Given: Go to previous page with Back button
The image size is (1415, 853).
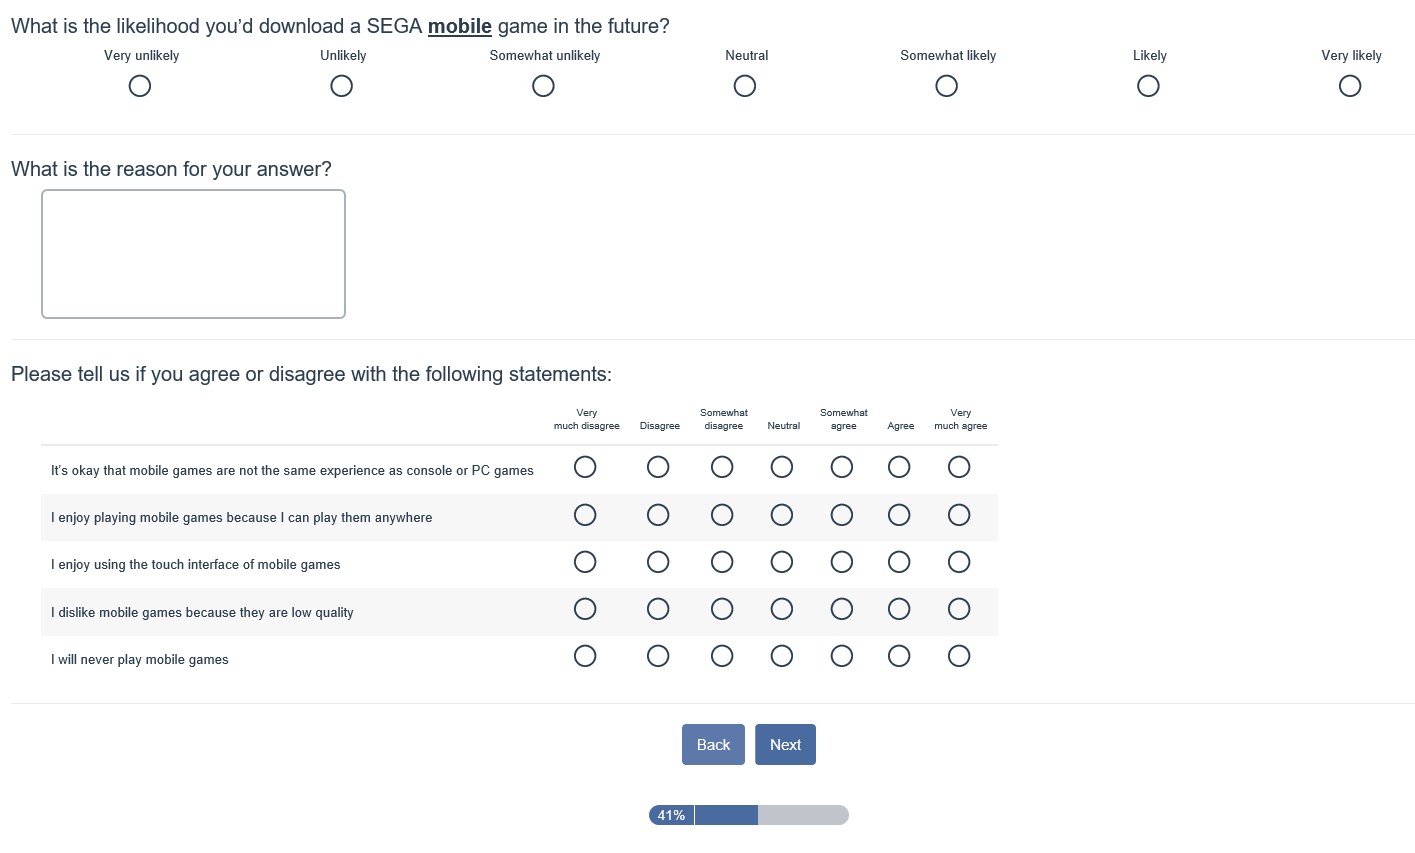Looking at the screenshot, I should (x=713, y=745).
